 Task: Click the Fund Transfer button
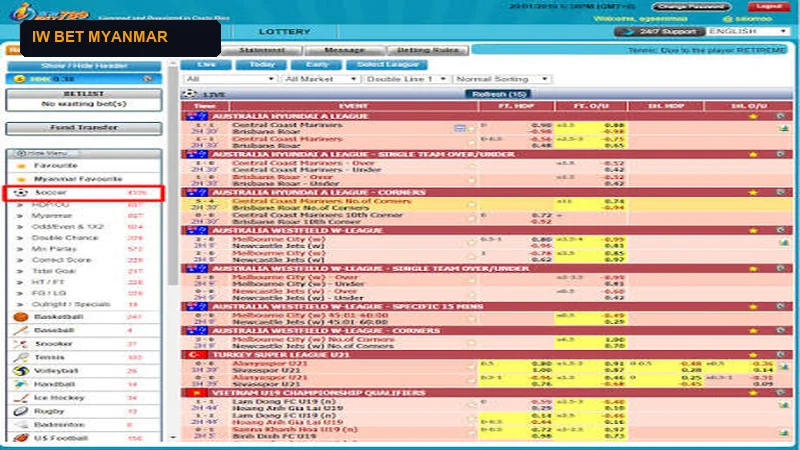click(x=84, y=128)
